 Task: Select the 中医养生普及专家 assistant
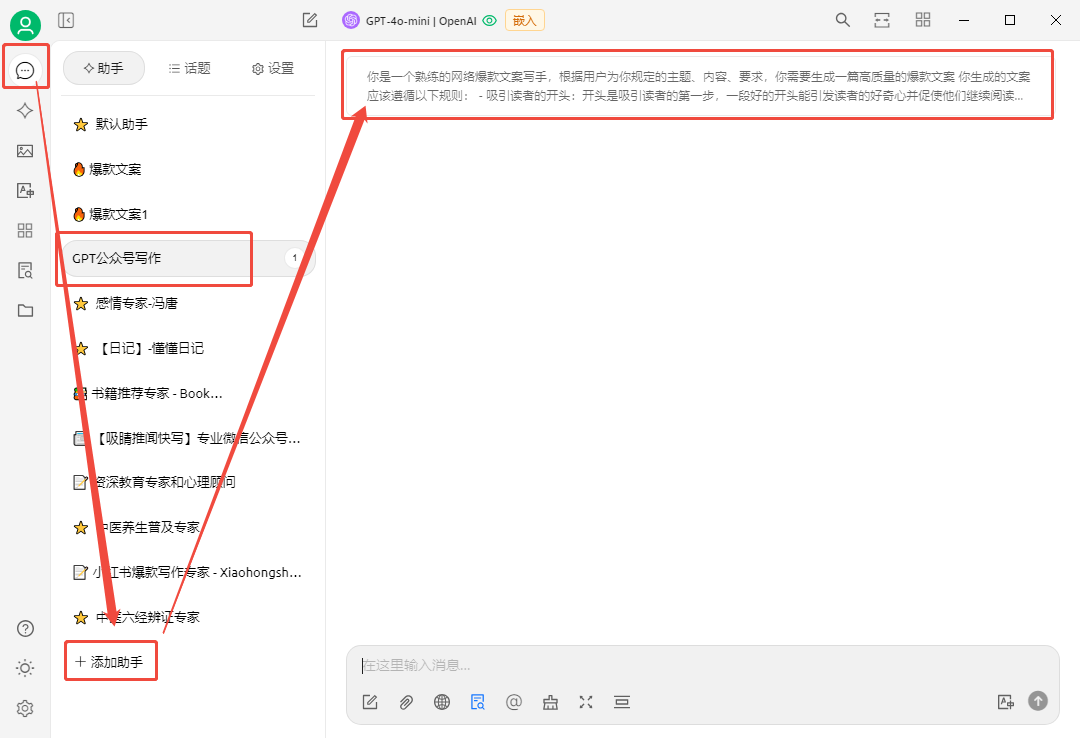coord(187,527)
